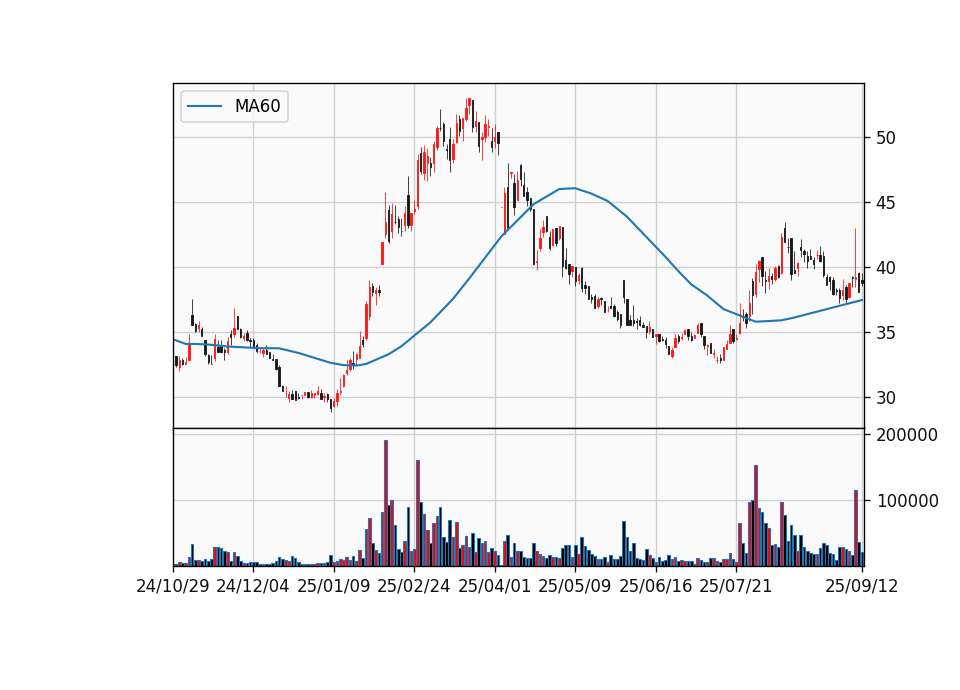Select the 25/02/24 date label
Image resolution: width=960 pixels, height=690 pixels.
pos(414,586)
